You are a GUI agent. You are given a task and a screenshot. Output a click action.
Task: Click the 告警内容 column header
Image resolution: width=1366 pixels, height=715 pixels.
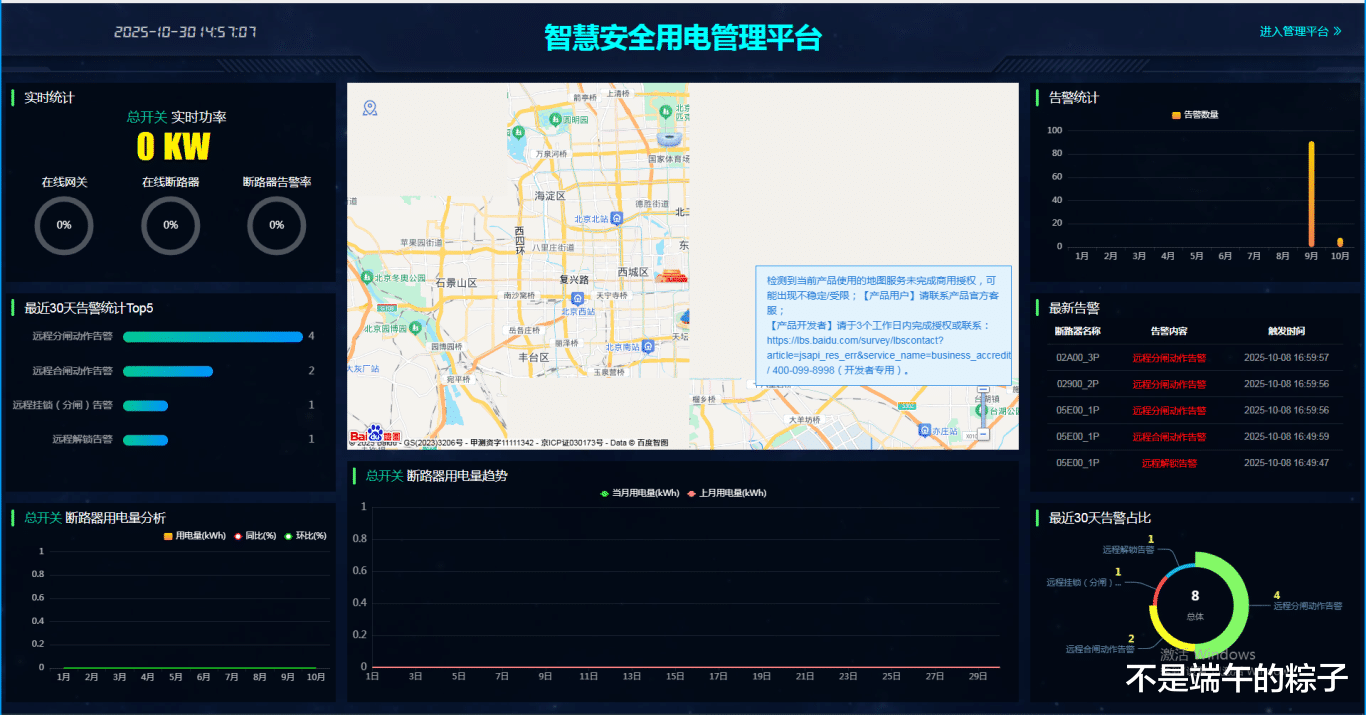pos(1169,331)
